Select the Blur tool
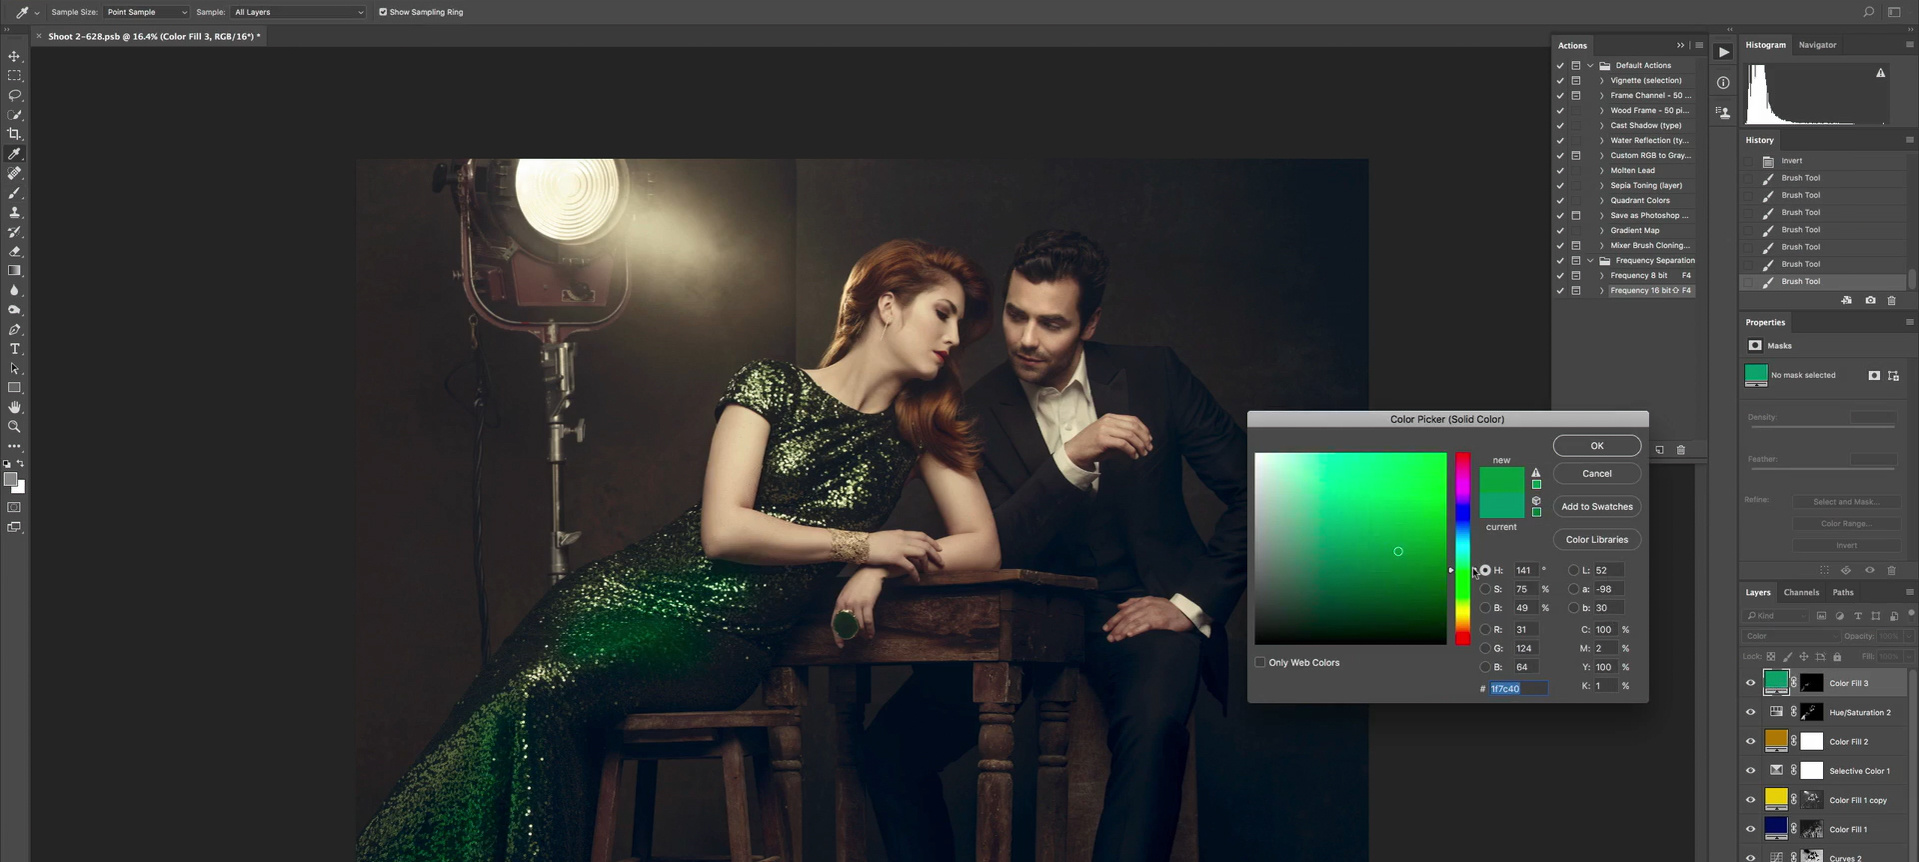This screenshot has height=862, width=1919. click(14, 290)
